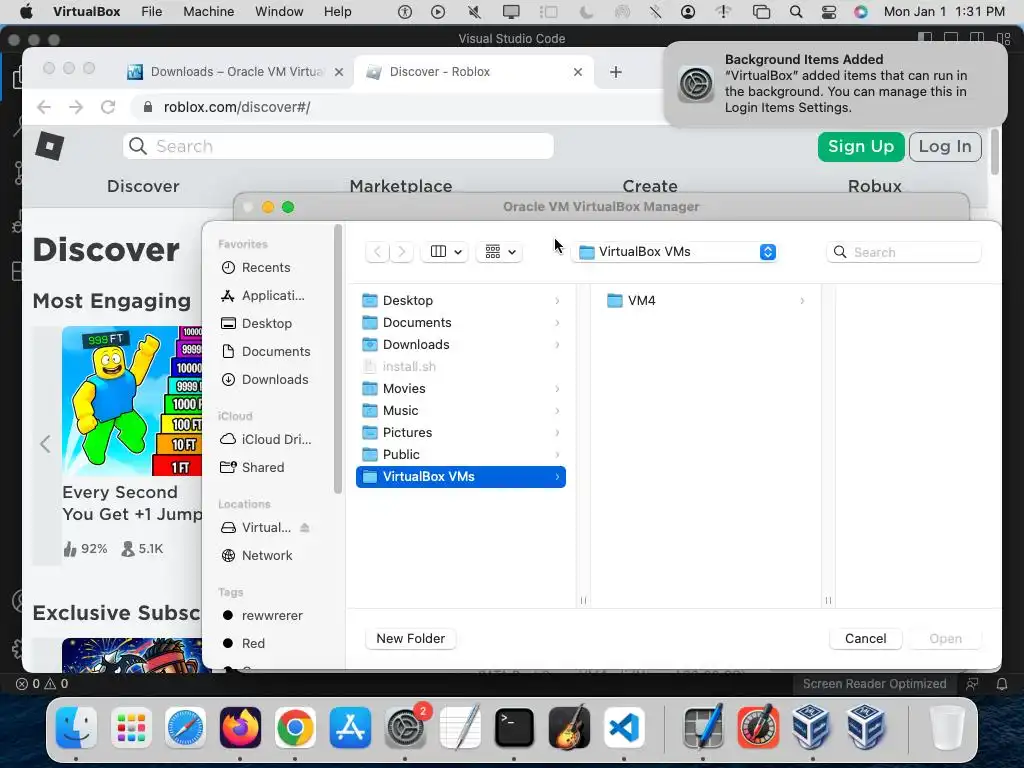
Task: Click the file dialog Search field
Action: 904,252
